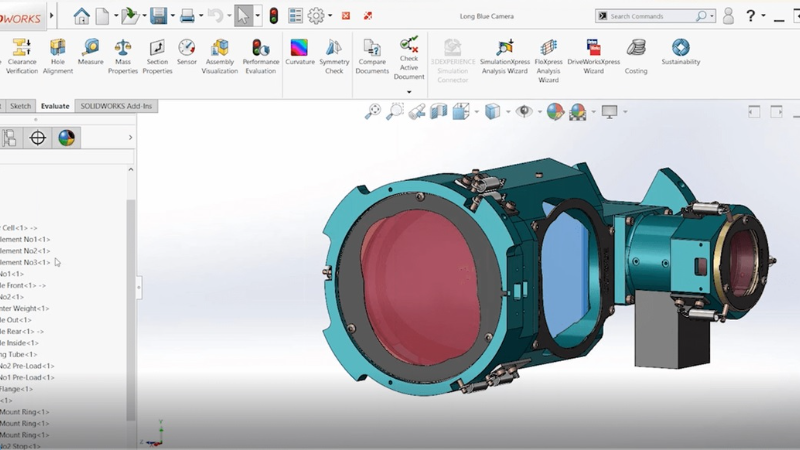800x450 pixels.
Task: Toggle Hide/Show Items eye icon
Action: [522, 112]
